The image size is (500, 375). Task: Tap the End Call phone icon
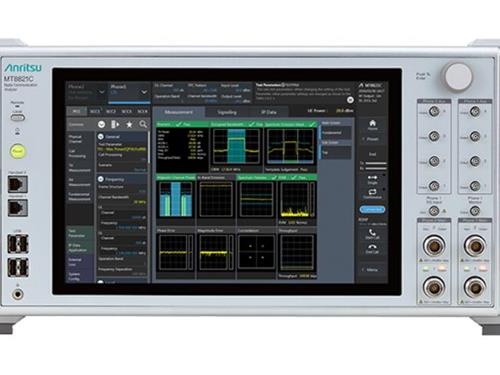[x=372, y=248]
